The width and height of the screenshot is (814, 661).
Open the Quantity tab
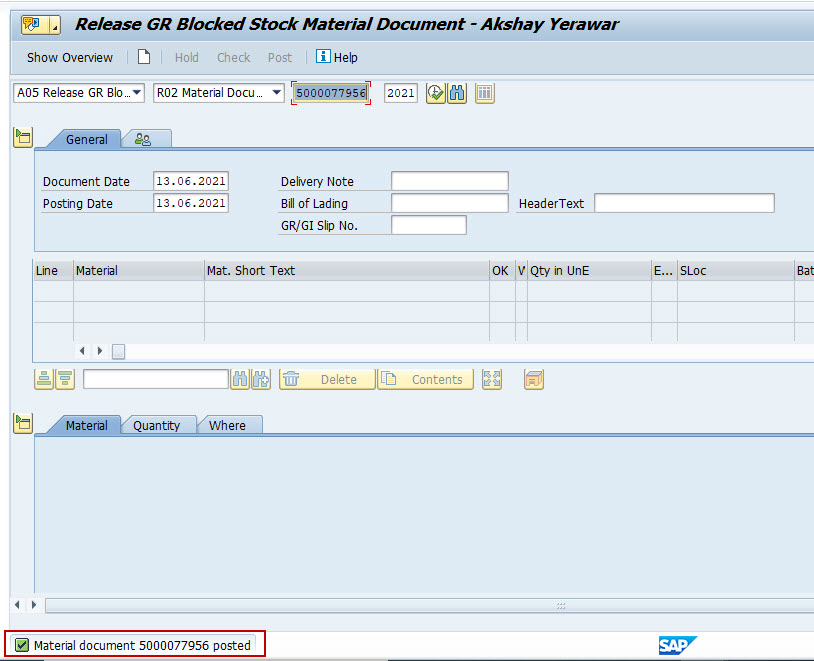(x=156, y=425)
